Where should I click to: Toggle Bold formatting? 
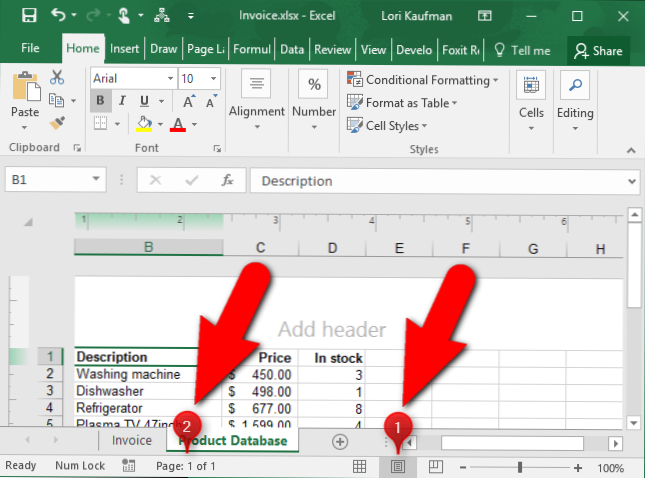pos(100,100)
